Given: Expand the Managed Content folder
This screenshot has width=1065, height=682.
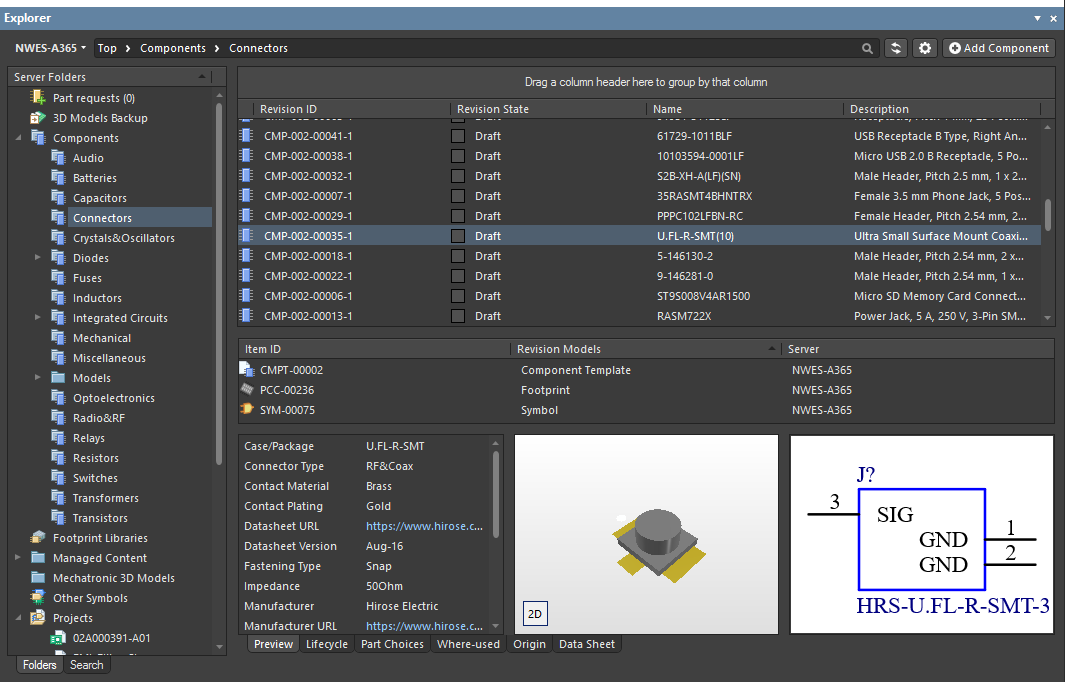Looking at the screenshot, I should click(18, 557).
